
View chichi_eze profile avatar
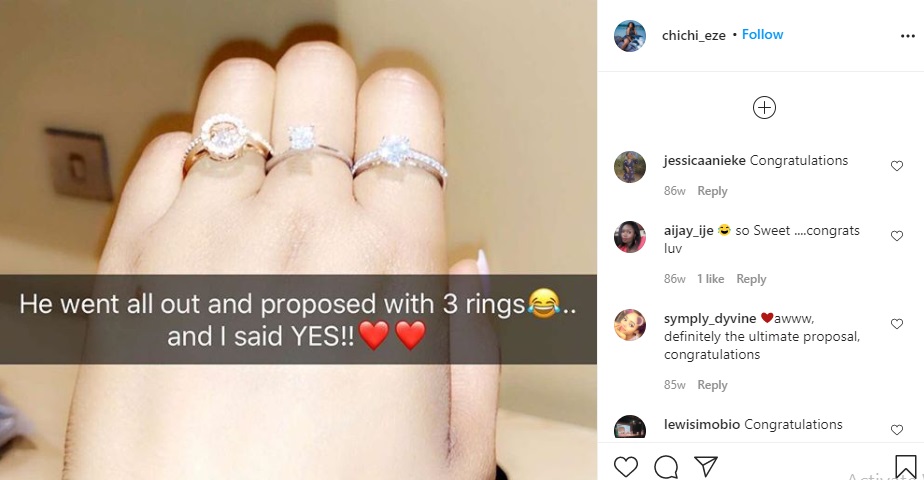tap(630, 36)
